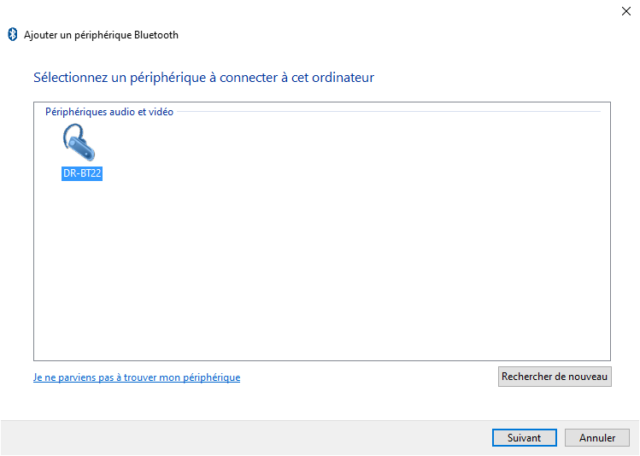The image size is (640, 456).
Task: Select the highlighted DR-BT22 device label
Action: point(82,174)
